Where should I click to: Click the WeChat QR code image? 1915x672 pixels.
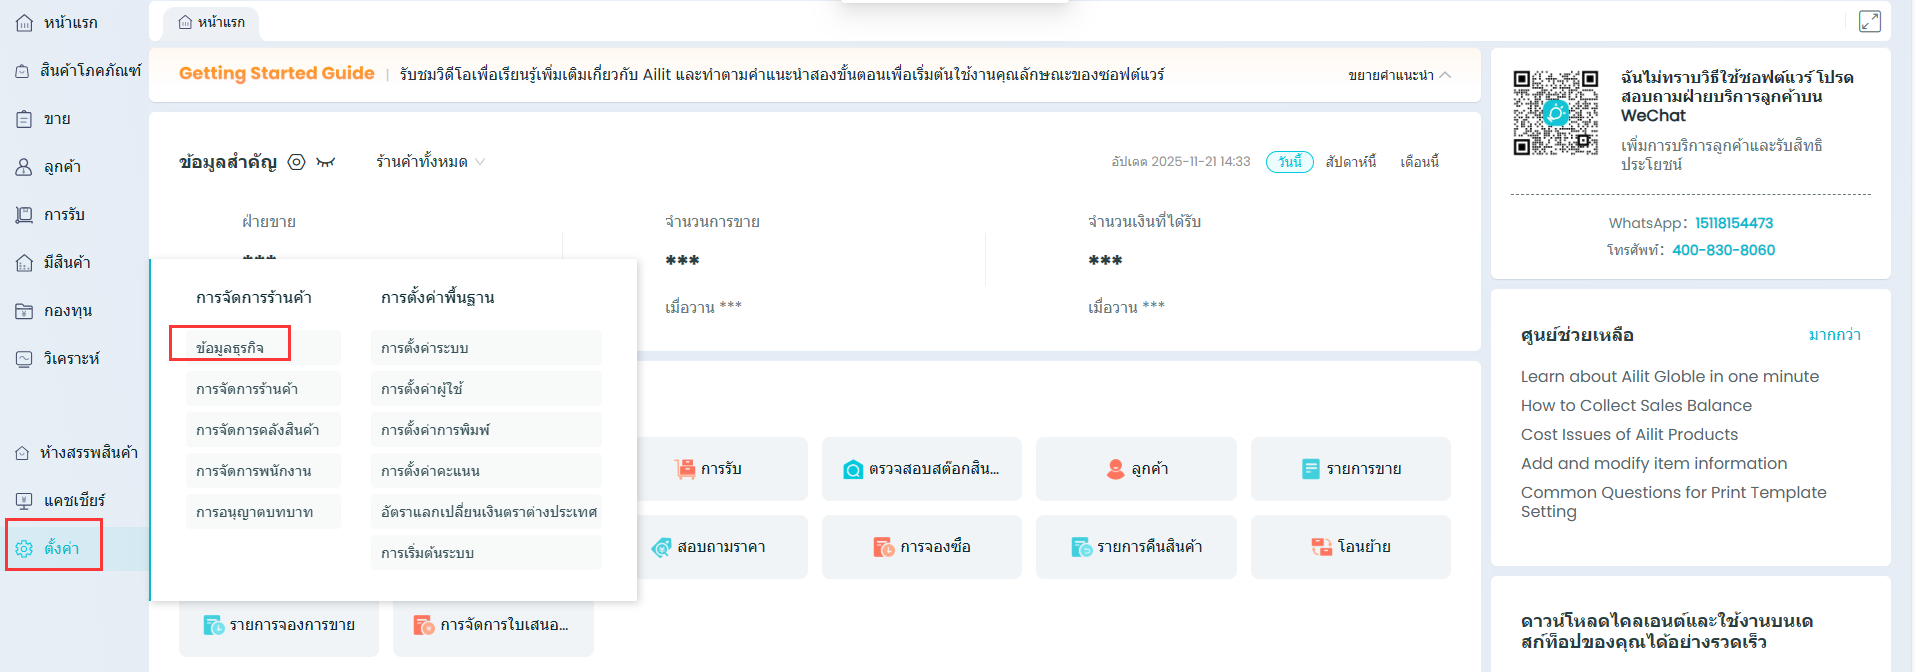click(1555, 112)
